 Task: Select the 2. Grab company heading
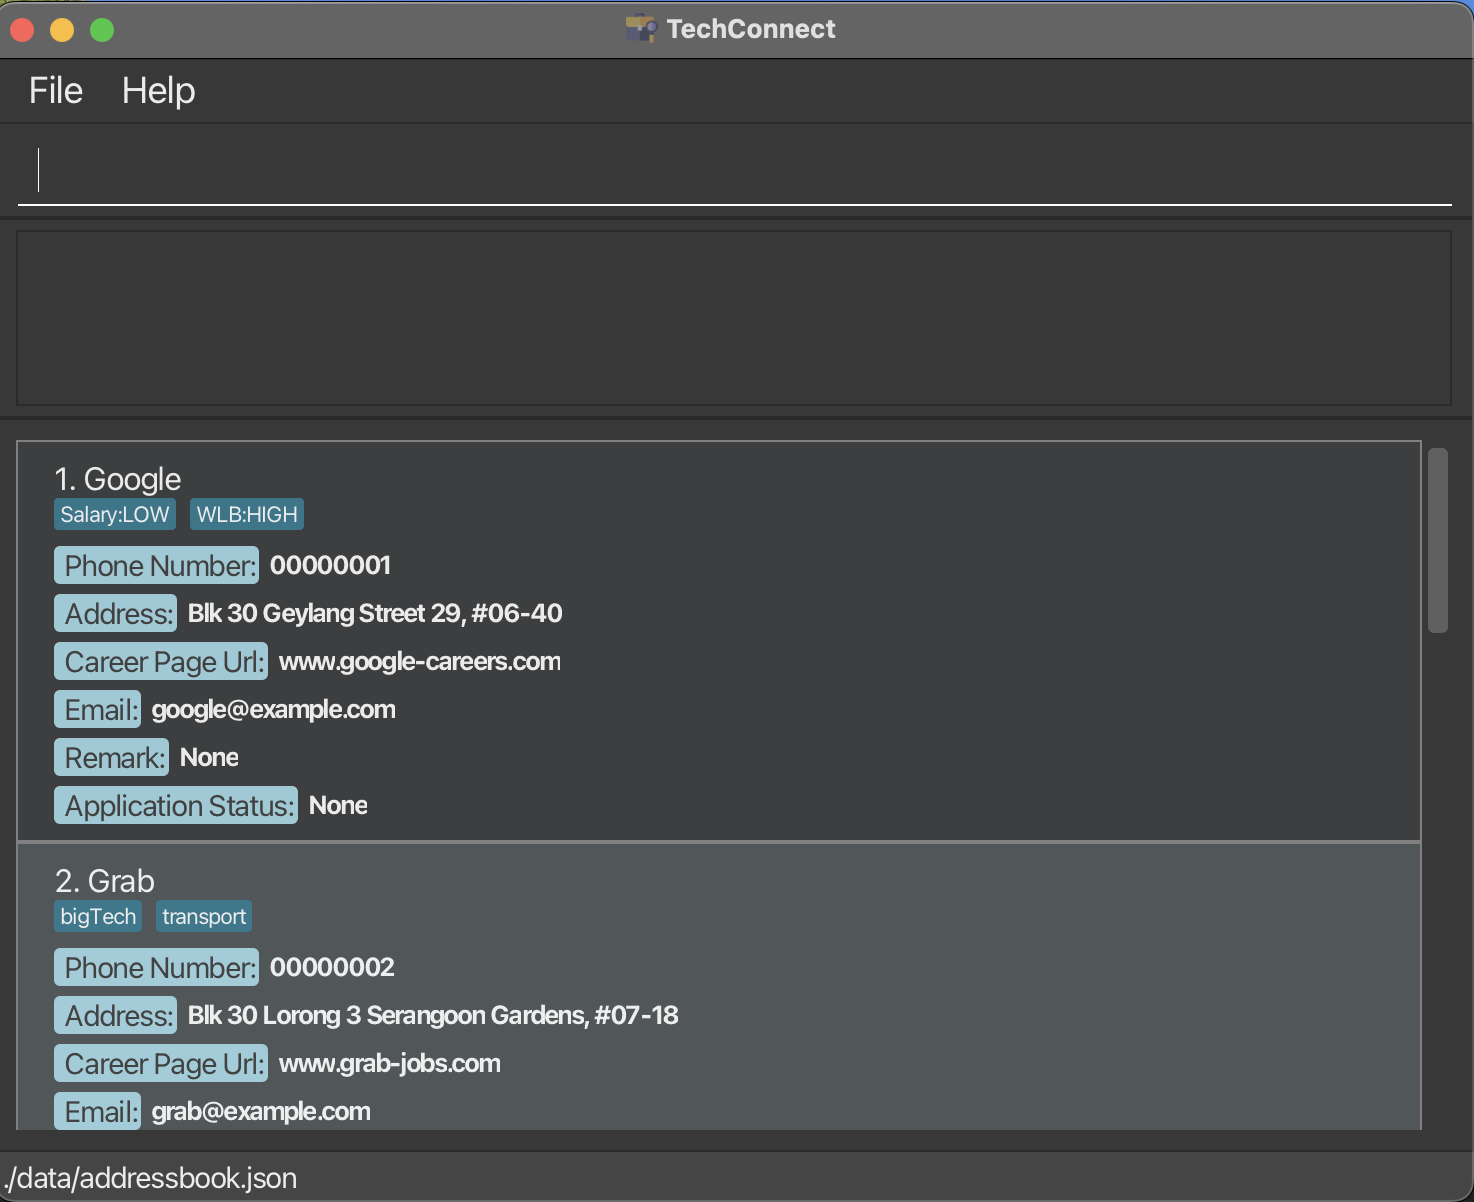(105, 881)
